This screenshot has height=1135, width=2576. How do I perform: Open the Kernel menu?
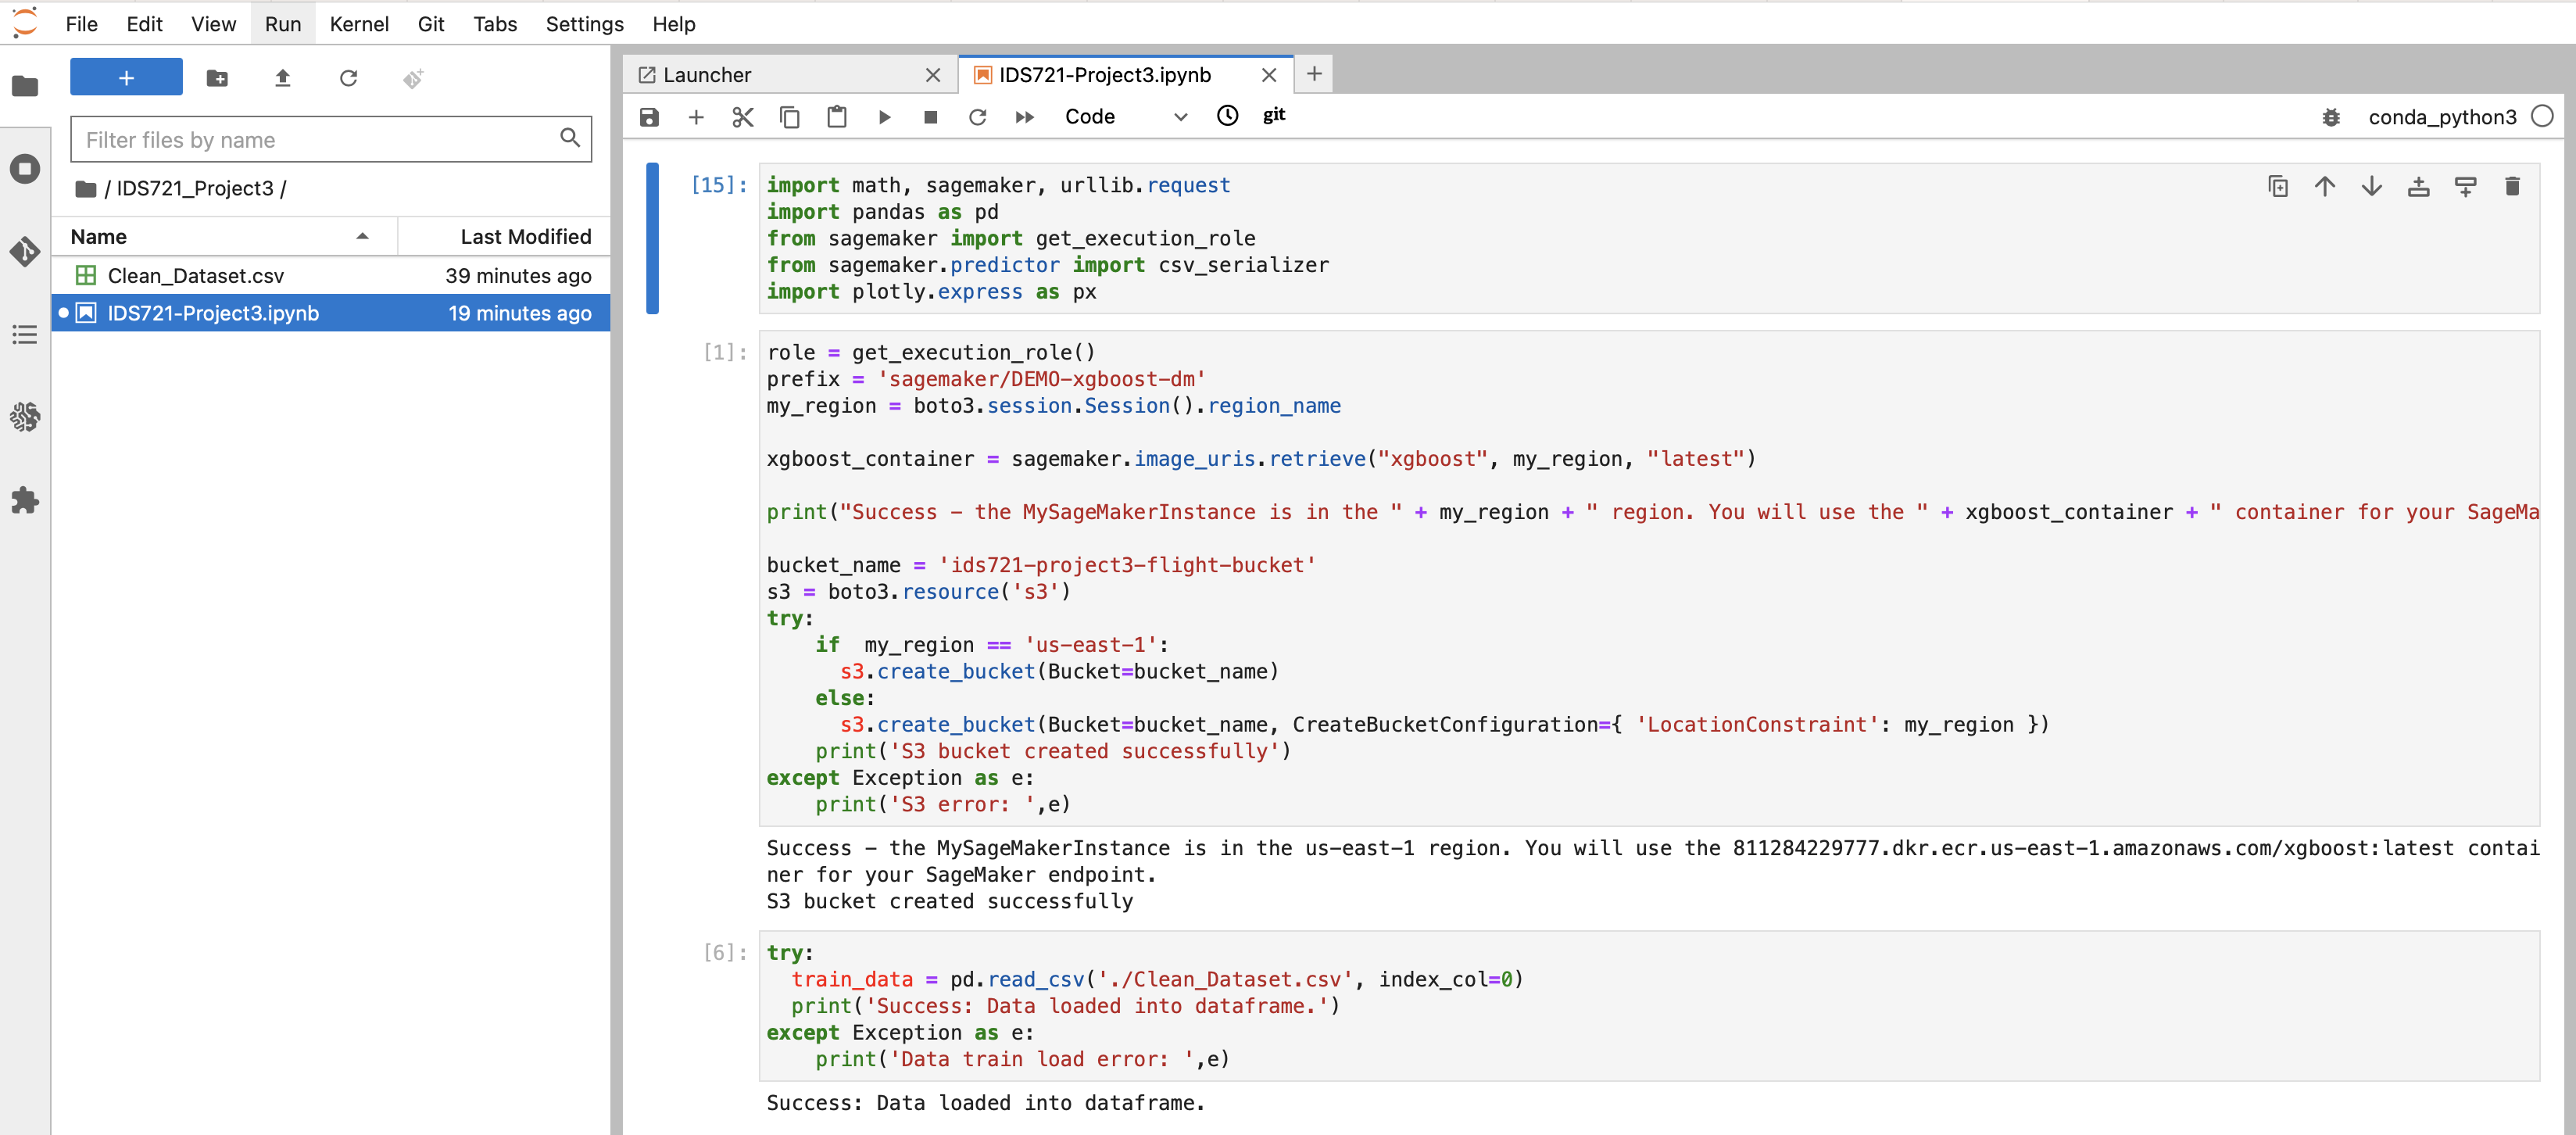pyautogui.click(x=358, y=24)
